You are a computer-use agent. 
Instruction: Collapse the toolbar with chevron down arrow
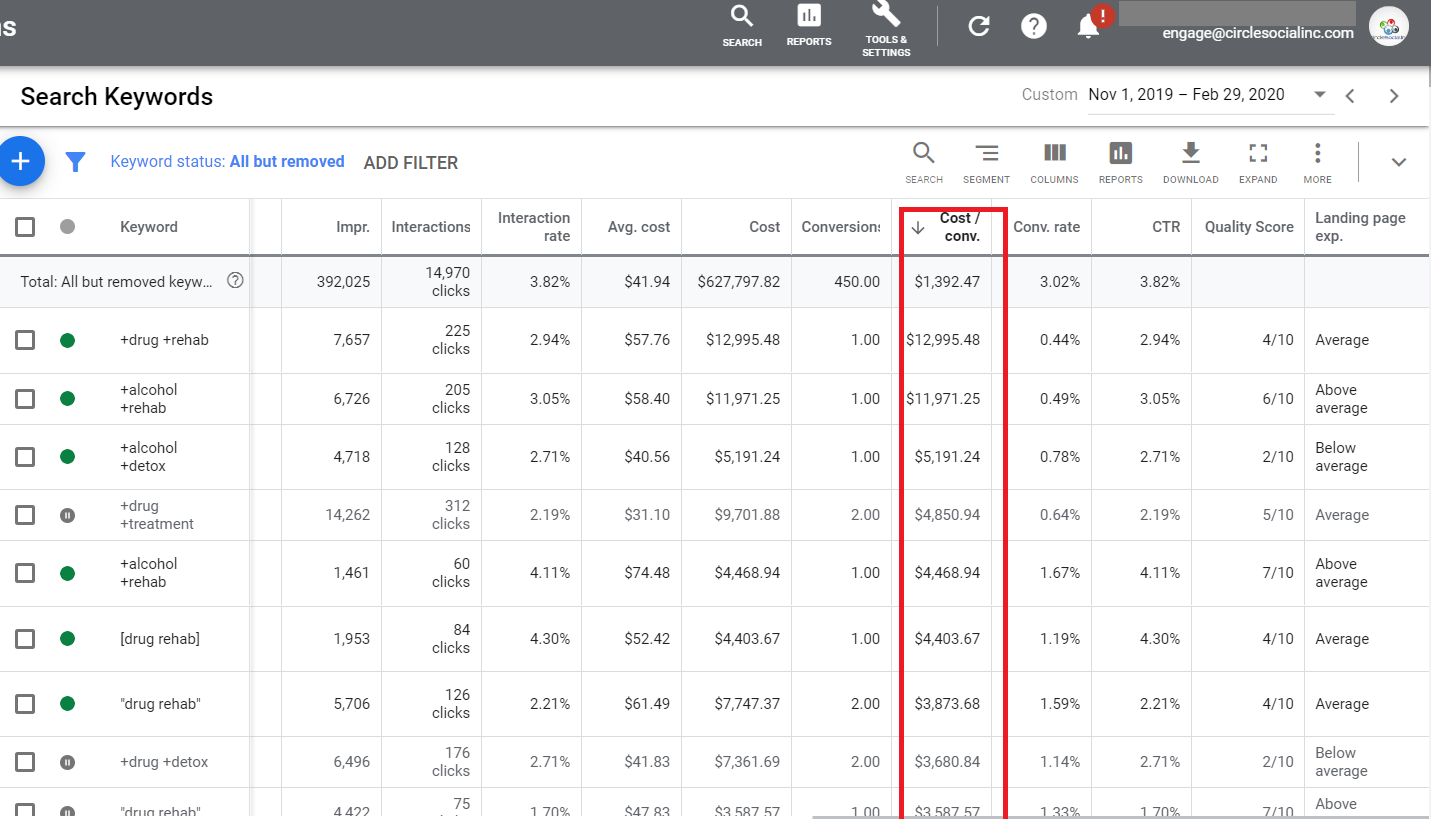click(x=1399, y=162)
